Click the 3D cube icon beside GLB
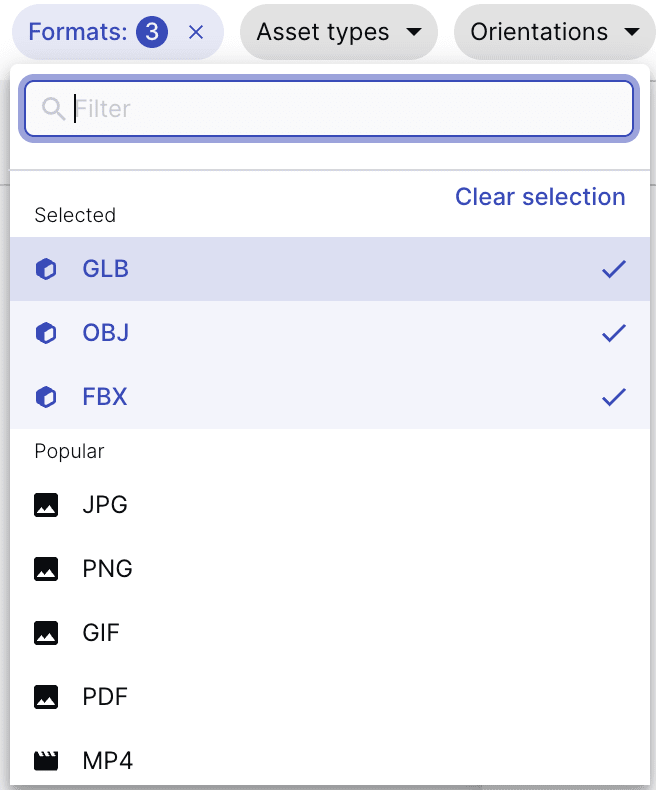This screenshot has width=656, height=790. pyautogui.click(x=46, y=269)
